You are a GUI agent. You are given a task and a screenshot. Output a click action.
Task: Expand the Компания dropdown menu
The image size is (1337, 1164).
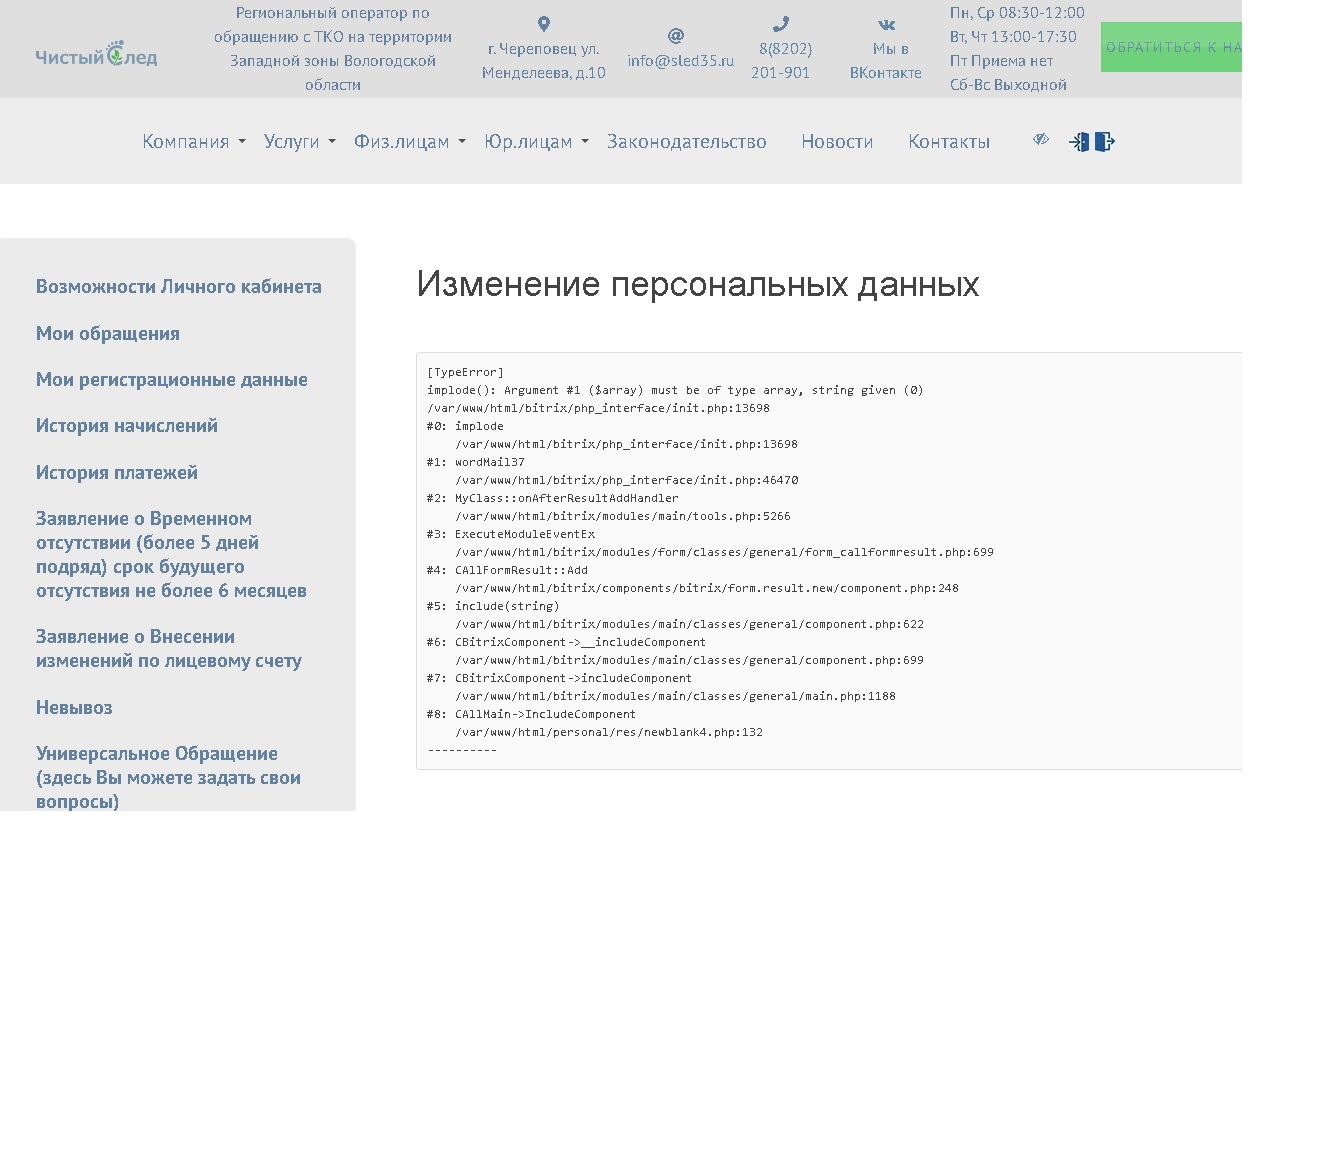(x=194, y=142)
